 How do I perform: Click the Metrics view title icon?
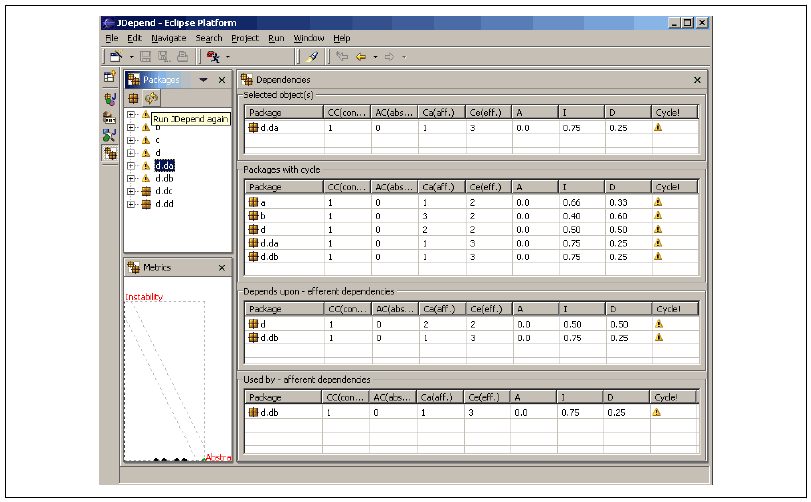[133, 267]
